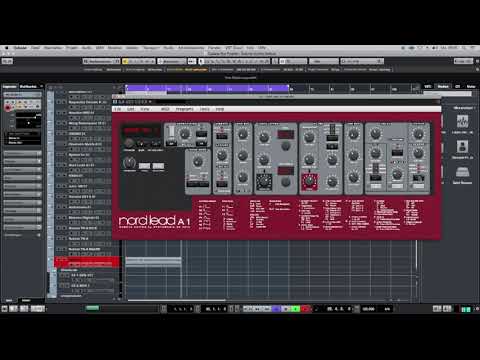Image resolution: width=480 pixels, height=360 pixels.
Task: Click the Stop button in transport bar
Action: coord(286,309)
